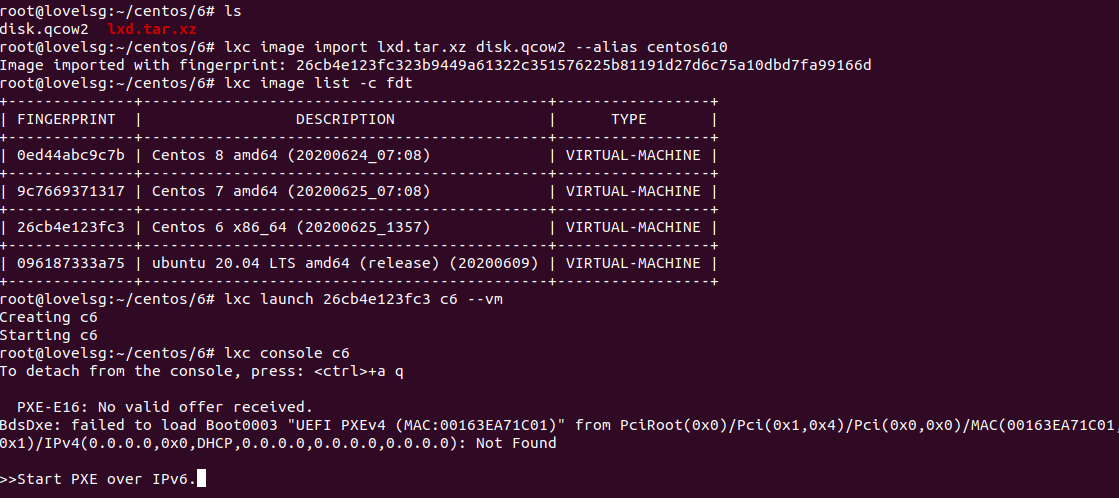Click VIRTUAL-MACHINE in the ubuntu row

click(633, 263)
